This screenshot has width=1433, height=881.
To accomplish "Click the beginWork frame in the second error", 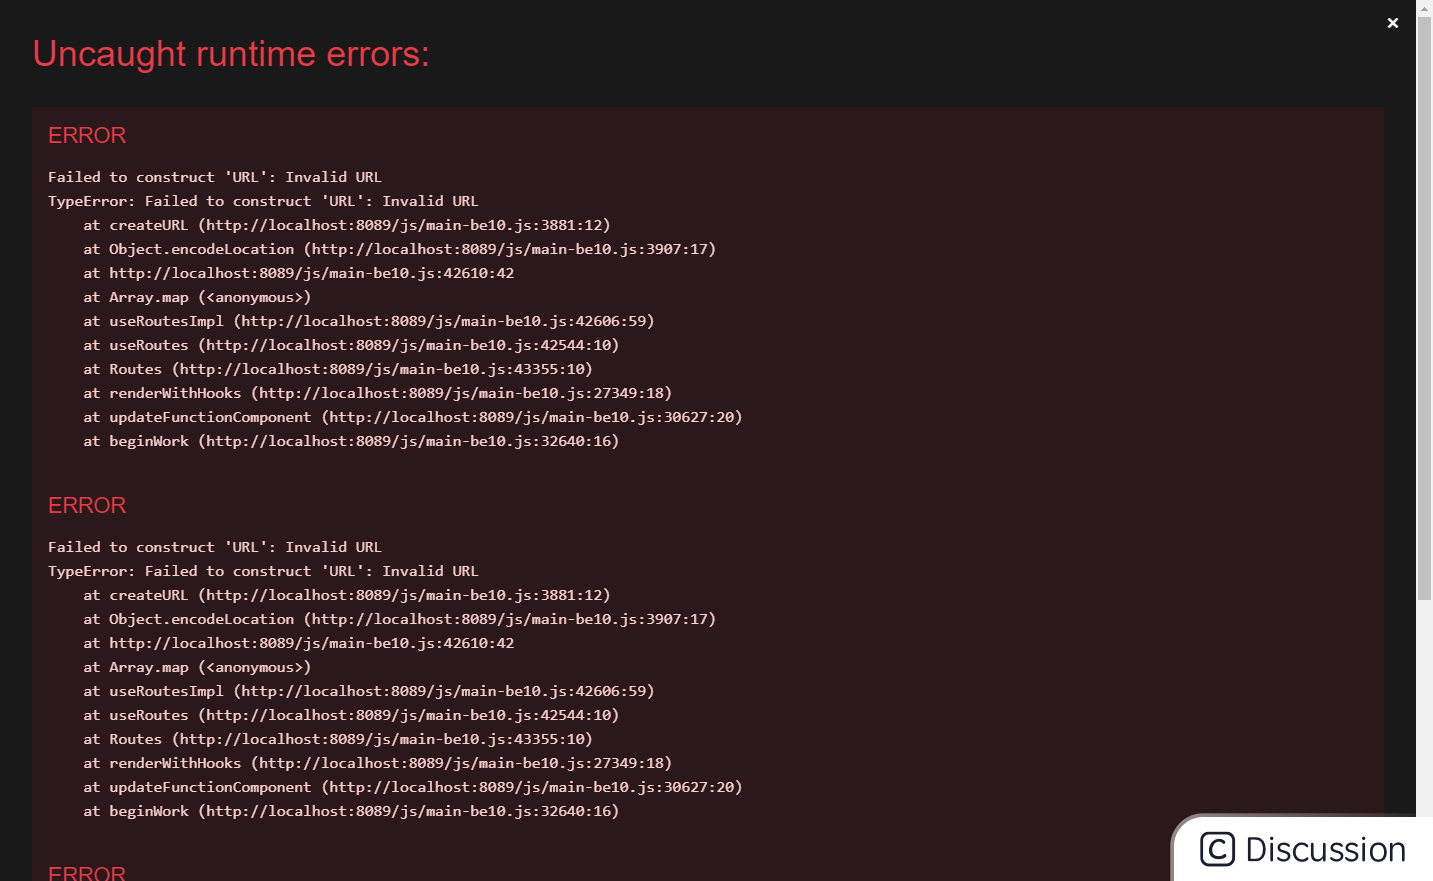I will point(350,811).
